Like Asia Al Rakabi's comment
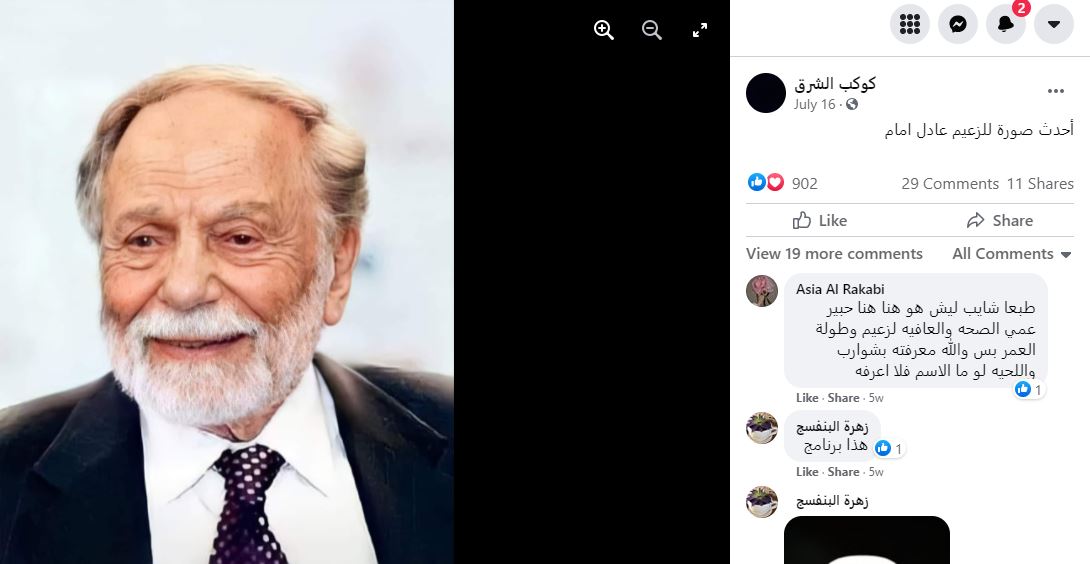This screenshot has width=1090, height=564. (x=806, y=398)
